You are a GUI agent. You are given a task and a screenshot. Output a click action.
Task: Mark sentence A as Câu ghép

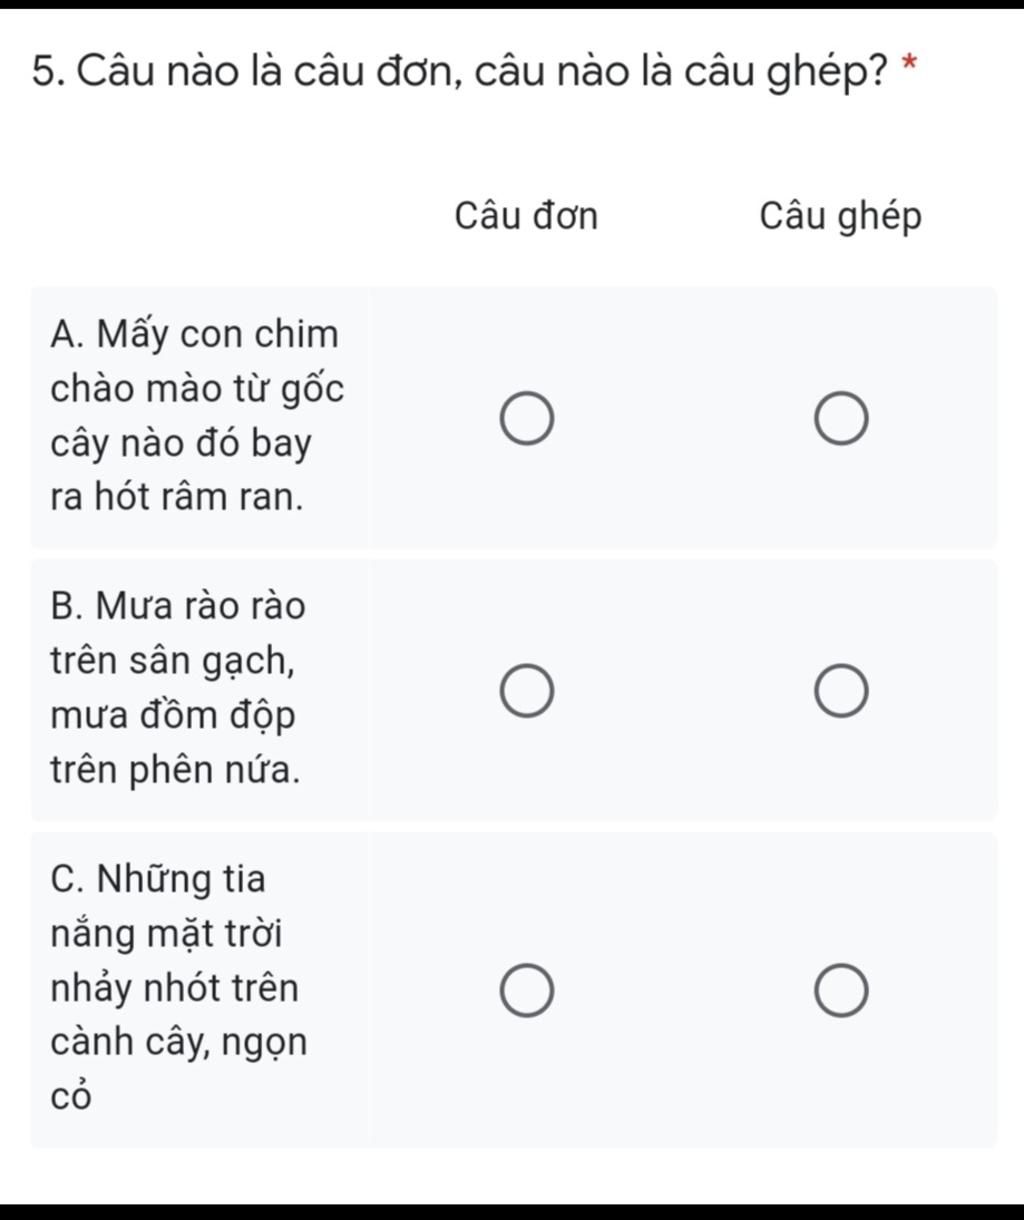point(841,418)
